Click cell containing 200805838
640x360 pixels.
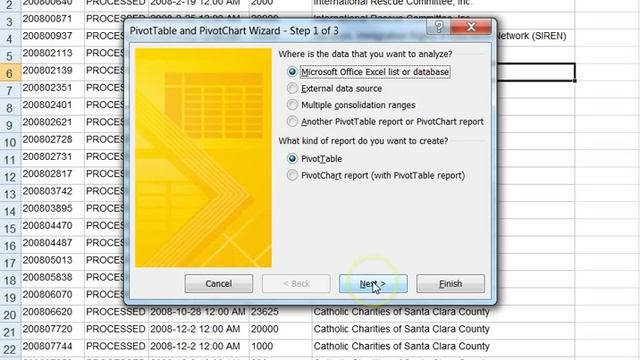(x=53, y=278)
